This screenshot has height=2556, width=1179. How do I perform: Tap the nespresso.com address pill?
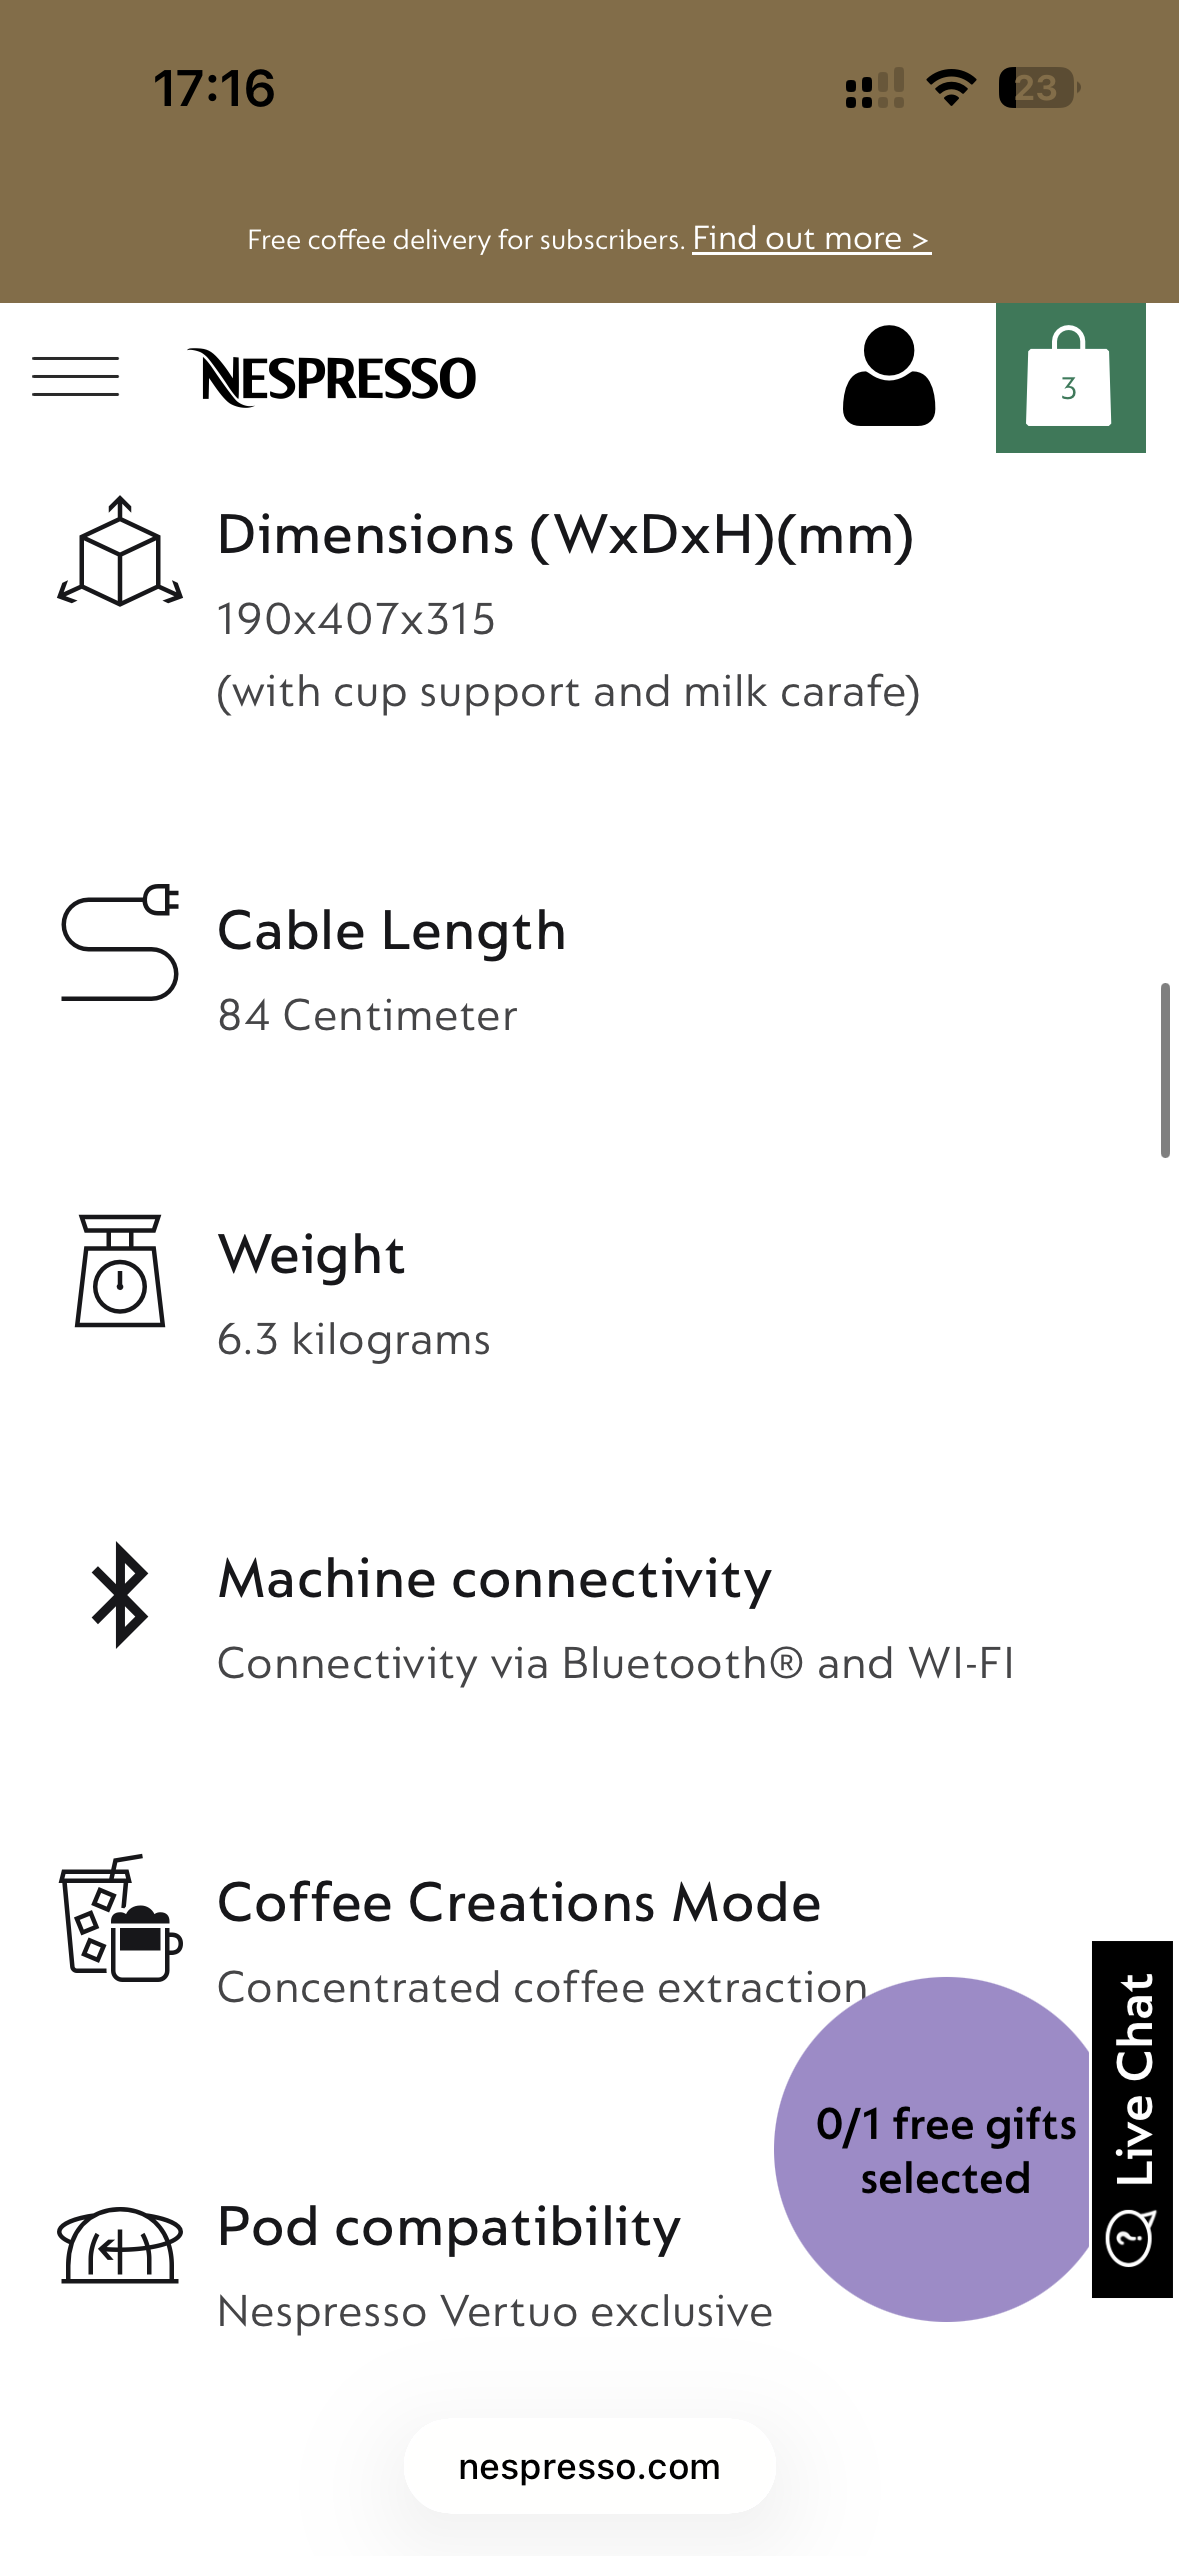(x=589, y=2466)
